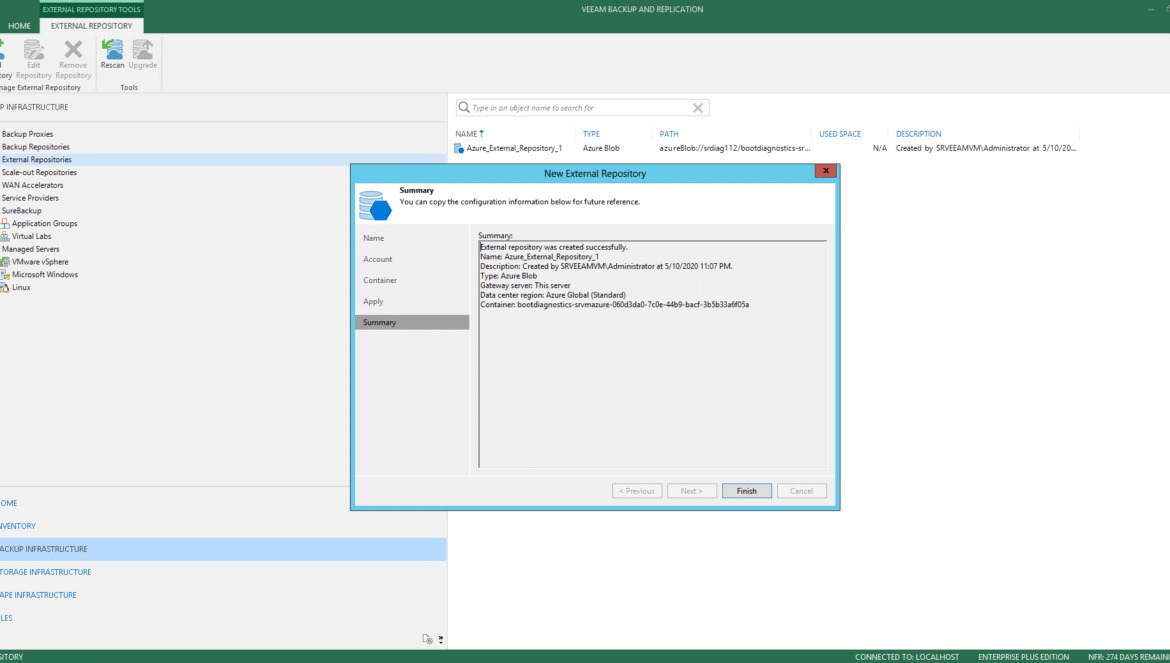Switch to the Home ribbon tab
This screenshot has width=1170, height=663.
(x=19, y=25)
